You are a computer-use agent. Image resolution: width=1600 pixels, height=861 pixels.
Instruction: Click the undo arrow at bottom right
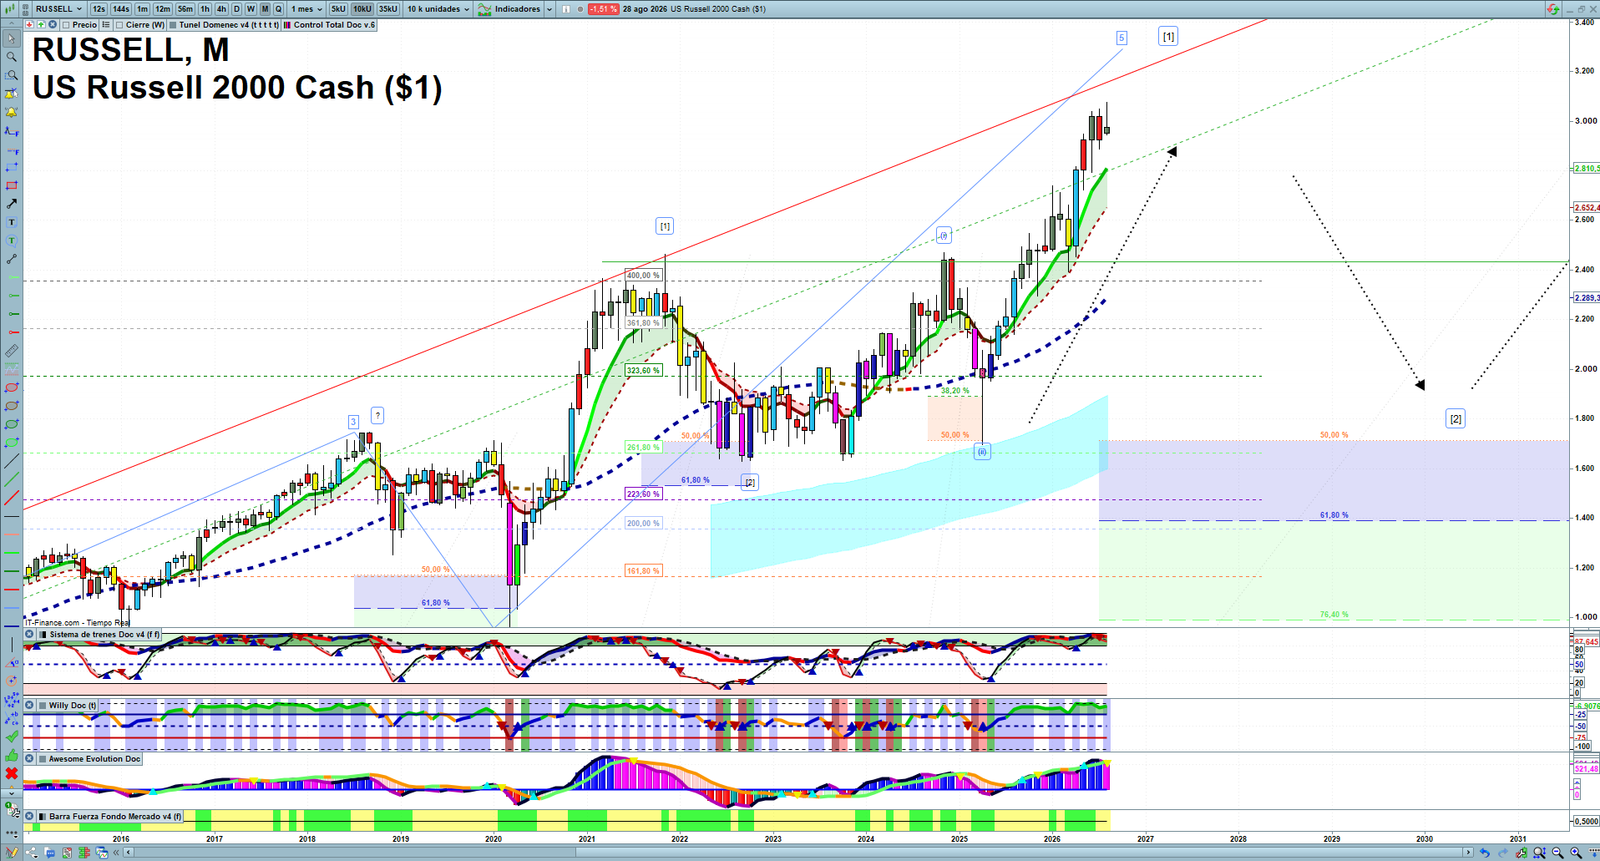pyautogui.click(x=1485, y=852)
